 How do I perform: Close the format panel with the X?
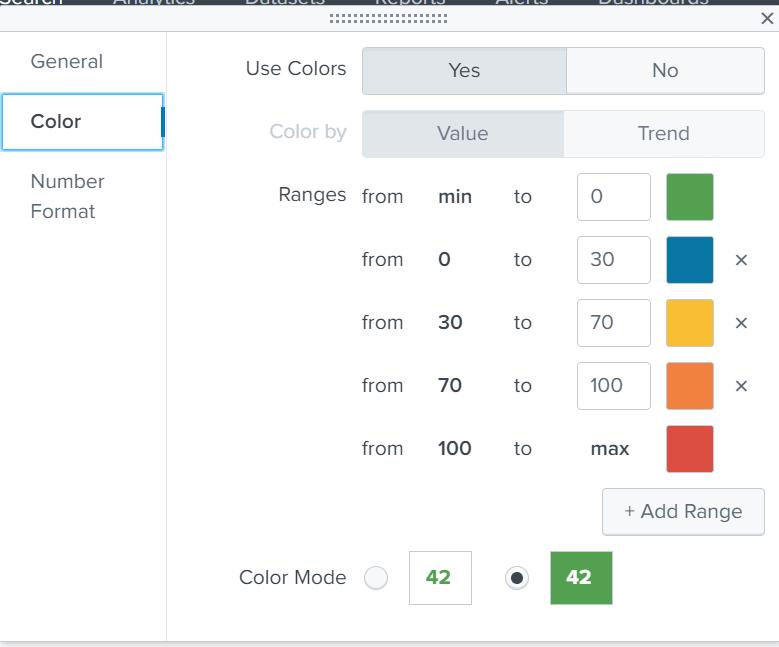pyautogui.click(x=767, y=19)
